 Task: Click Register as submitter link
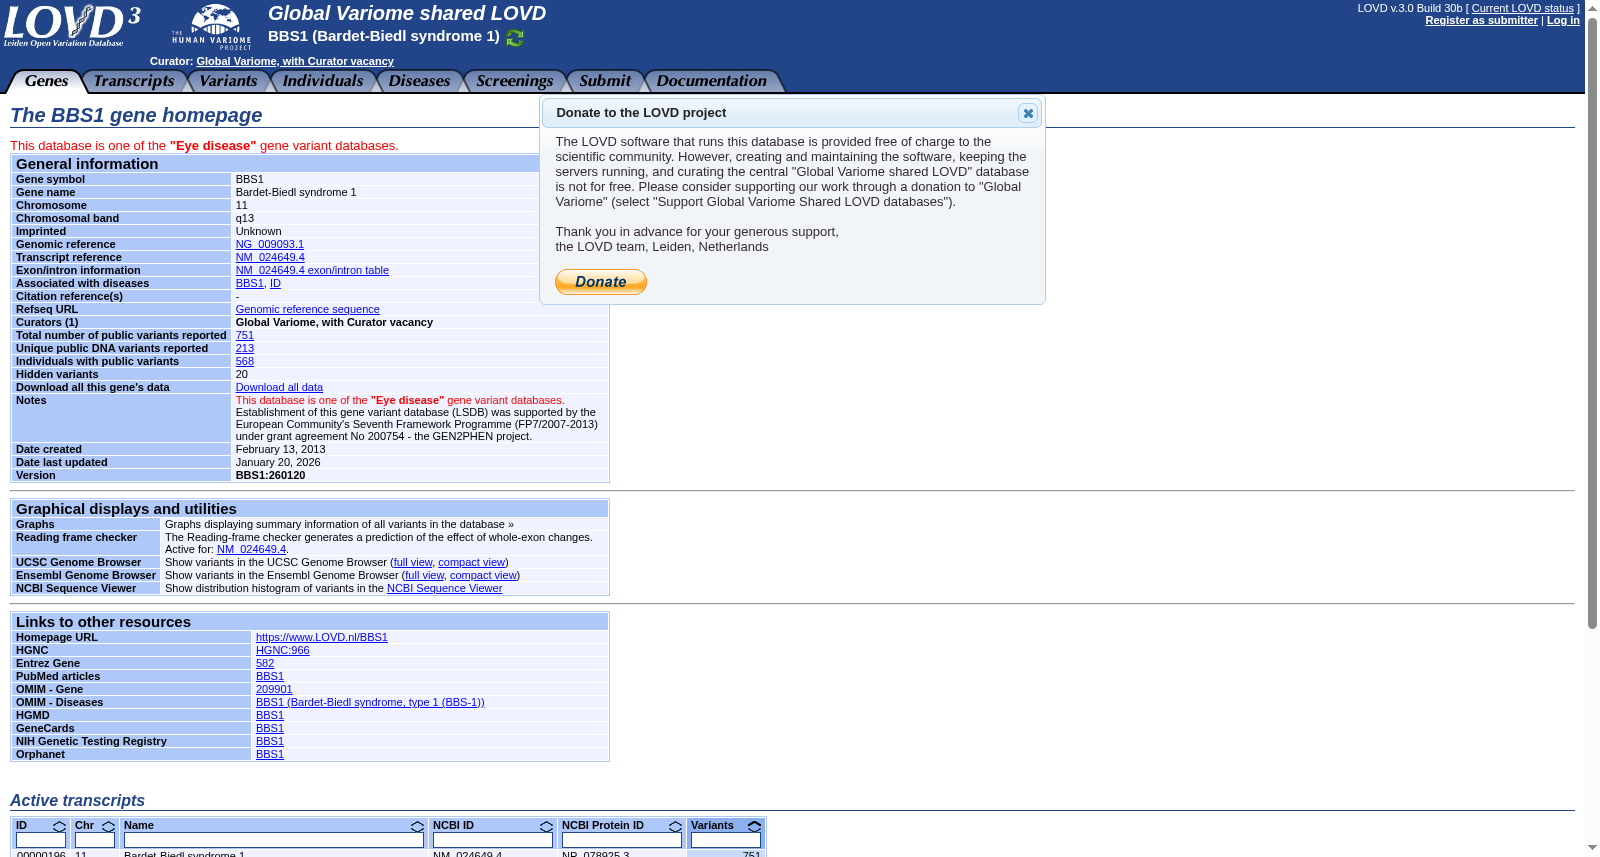click(1481, 20)
